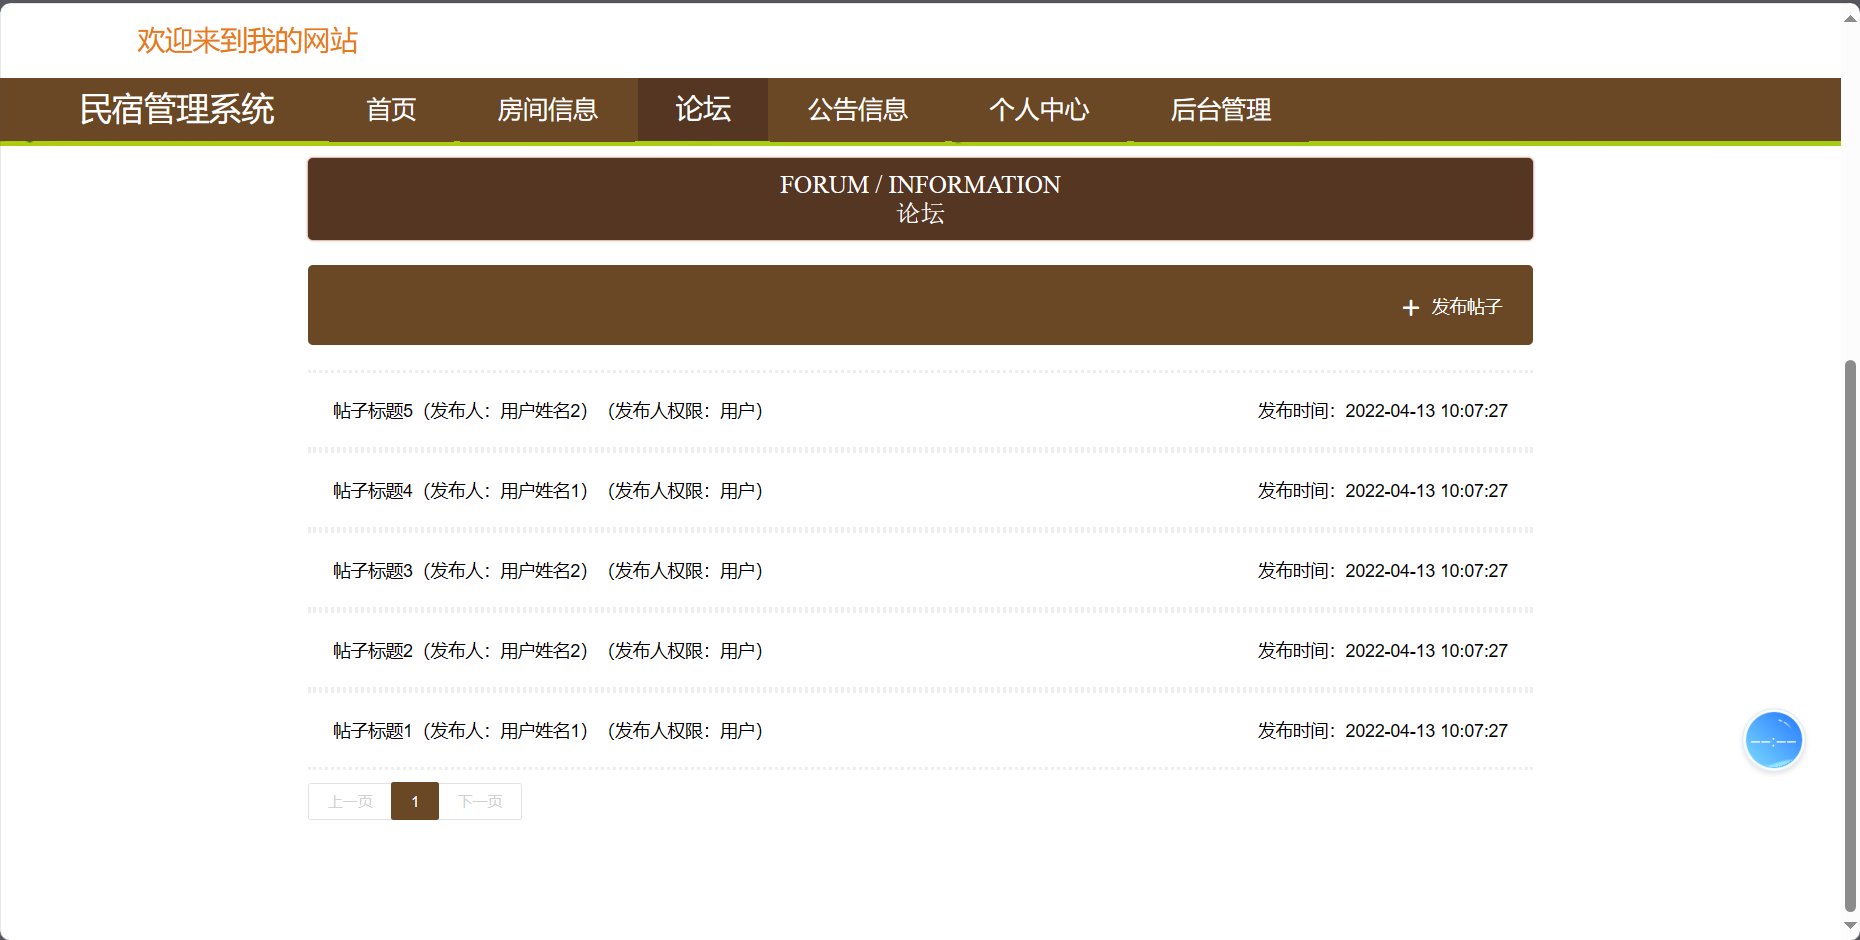The height and width of the screenshot is (940, 1860).
Task: Open the 首页 navigation tab
Action: tap(391, 110)
